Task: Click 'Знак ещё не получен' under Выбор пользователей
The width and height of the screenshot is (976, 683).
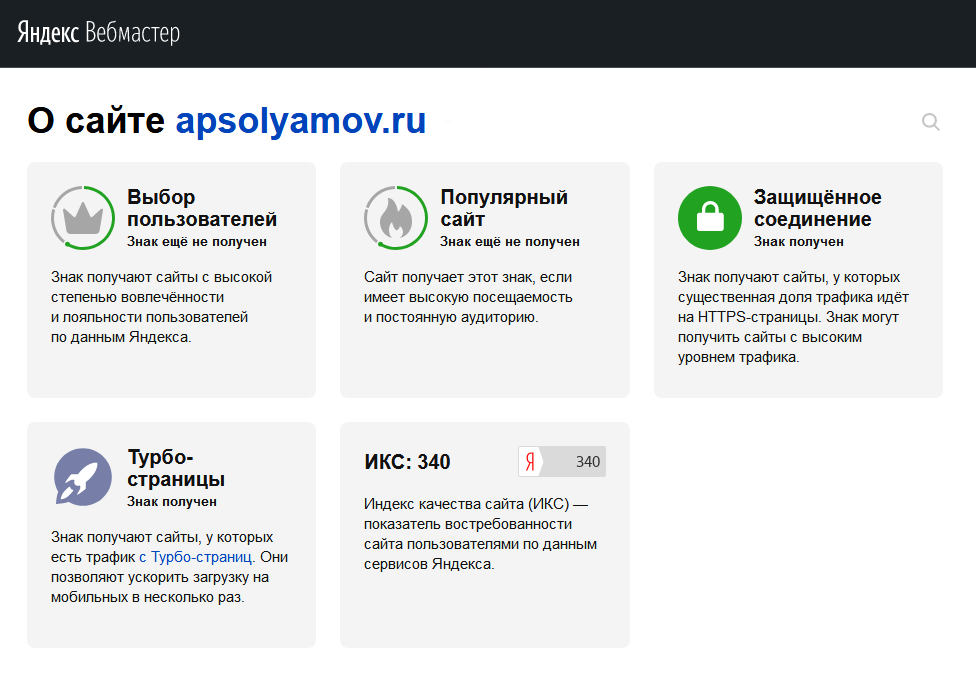Action: [x=197, y=242]
